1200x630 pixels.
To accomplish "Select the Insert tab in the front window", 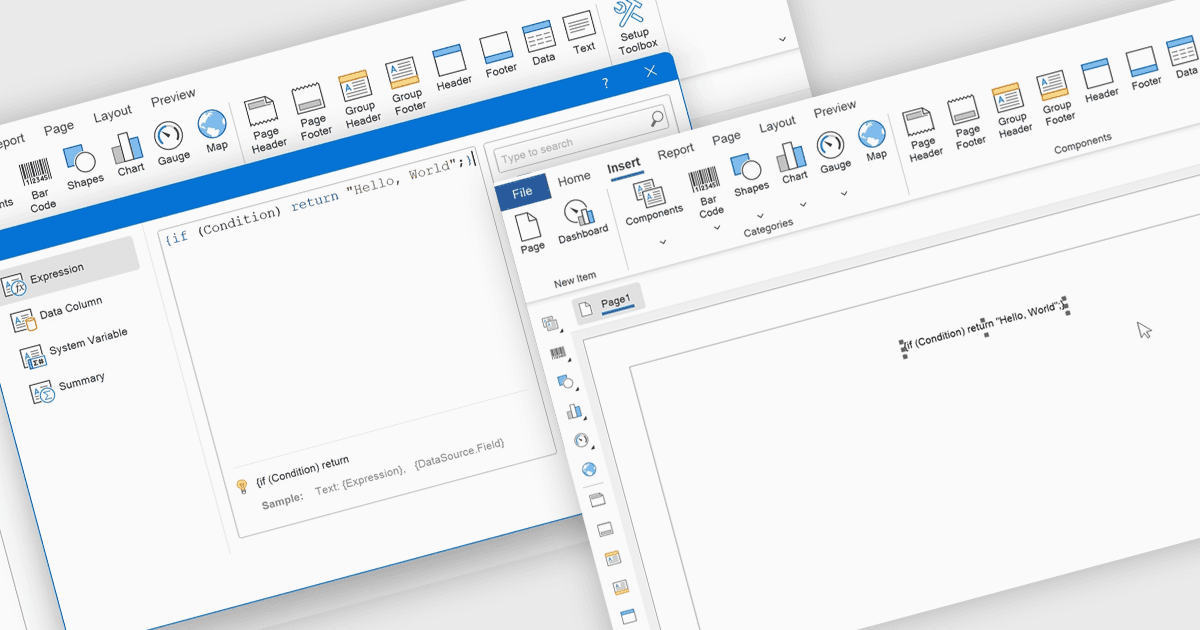I will (624, 165).
